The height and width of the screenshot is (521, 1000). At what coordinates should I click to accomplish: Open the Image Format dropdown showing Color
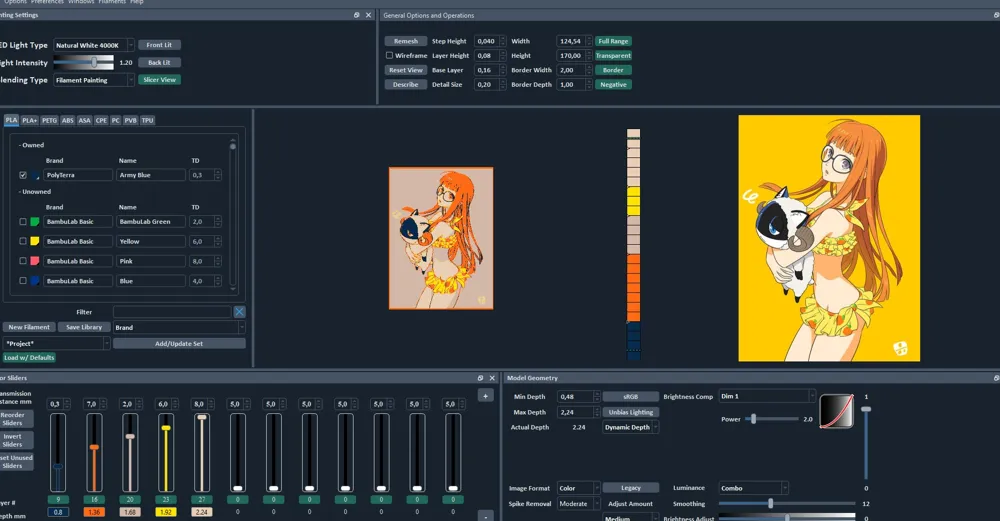point(578,488)
